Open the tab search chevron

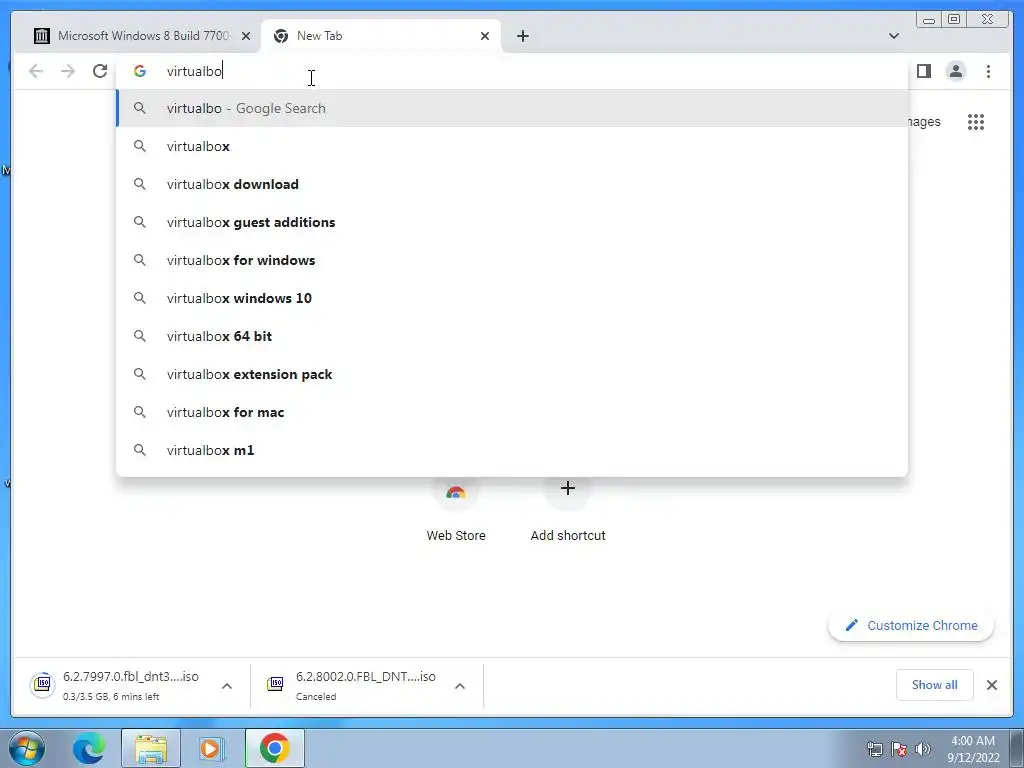[x=894, y=36]
